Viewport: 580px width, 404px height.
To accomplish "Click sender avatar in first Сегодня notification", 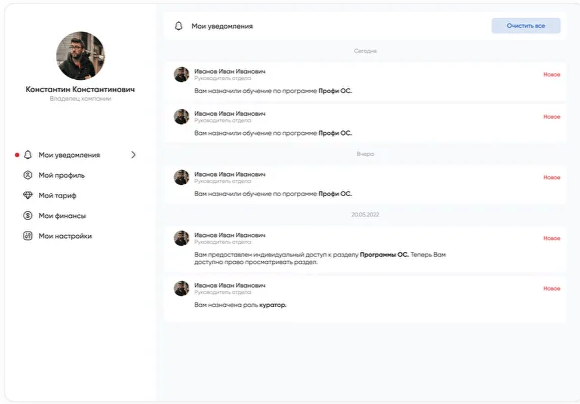I will [182, 74].
